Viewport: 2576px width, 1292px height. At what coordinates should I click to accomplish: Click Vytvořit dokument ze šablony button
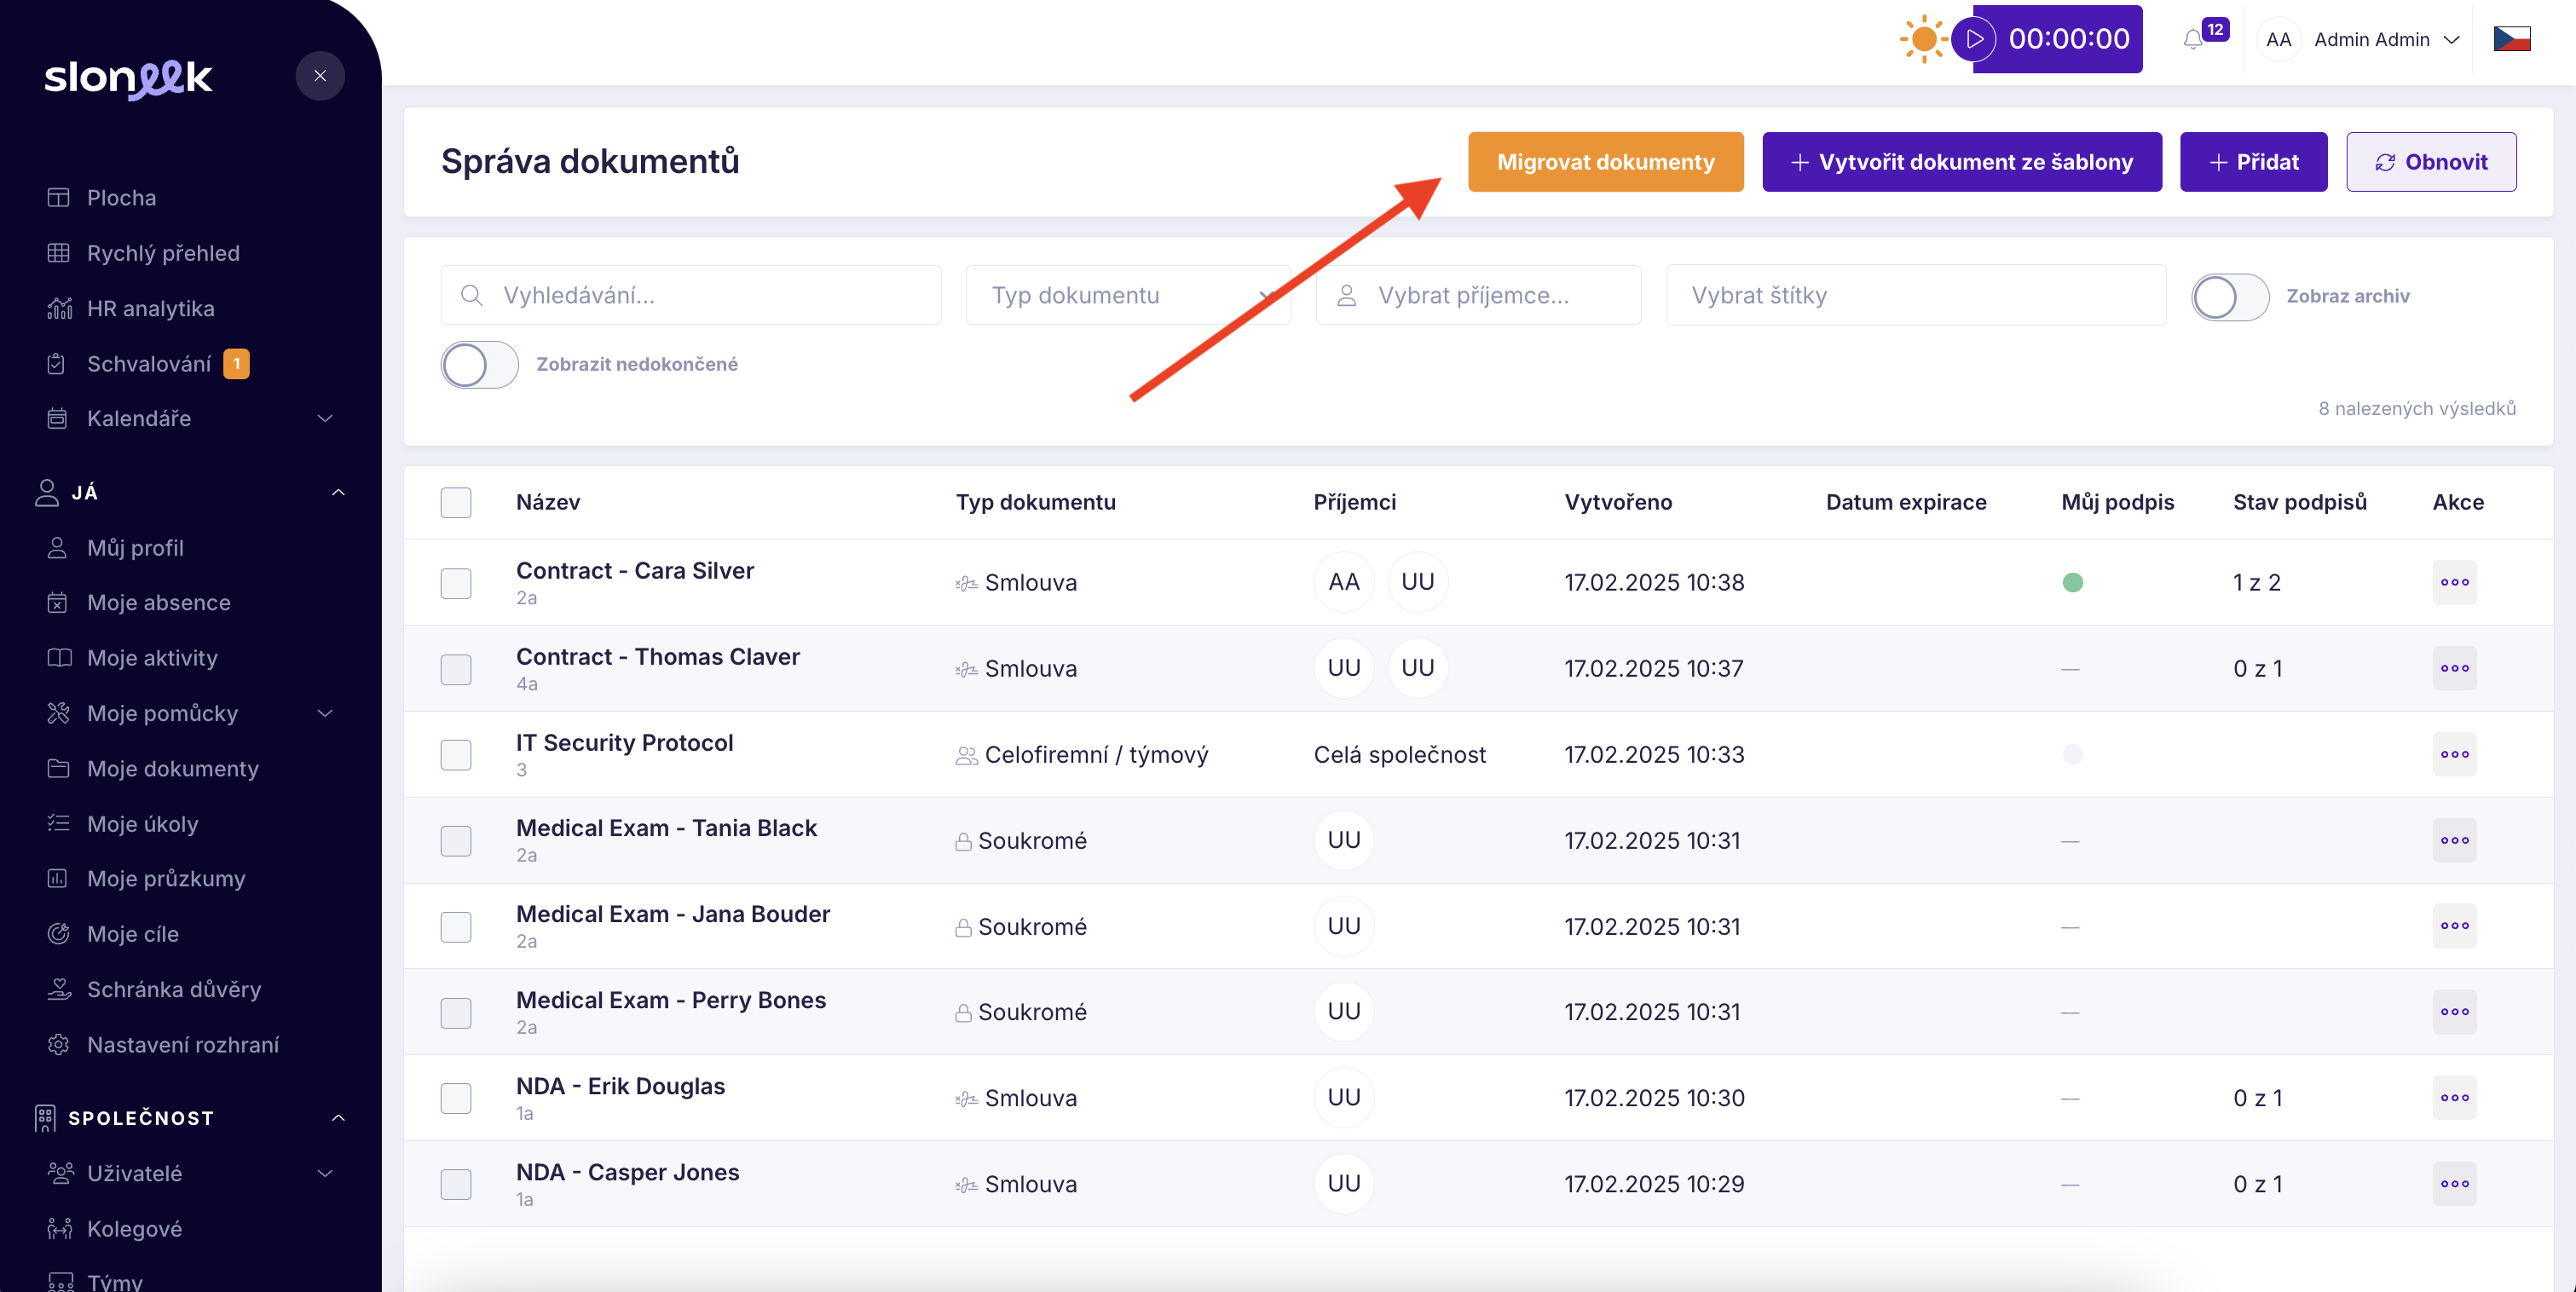1961,162
